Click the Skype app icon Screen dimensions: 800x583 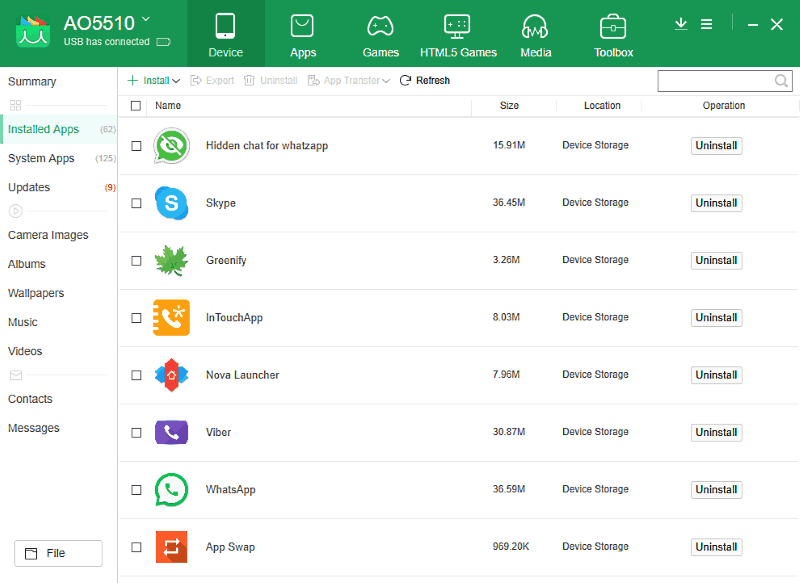pyautogui.click(x=171, y=203)
